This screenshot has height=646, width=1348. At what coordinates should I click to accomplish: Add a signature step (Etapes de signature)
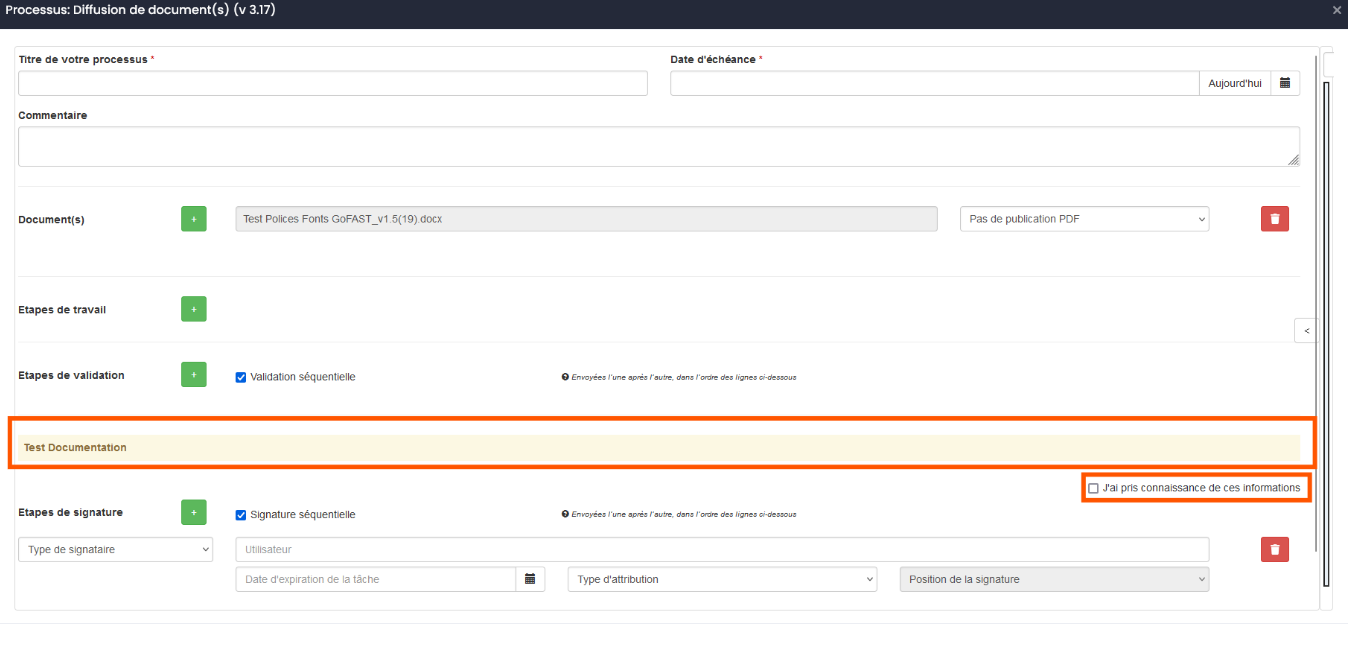coord(194,512)
